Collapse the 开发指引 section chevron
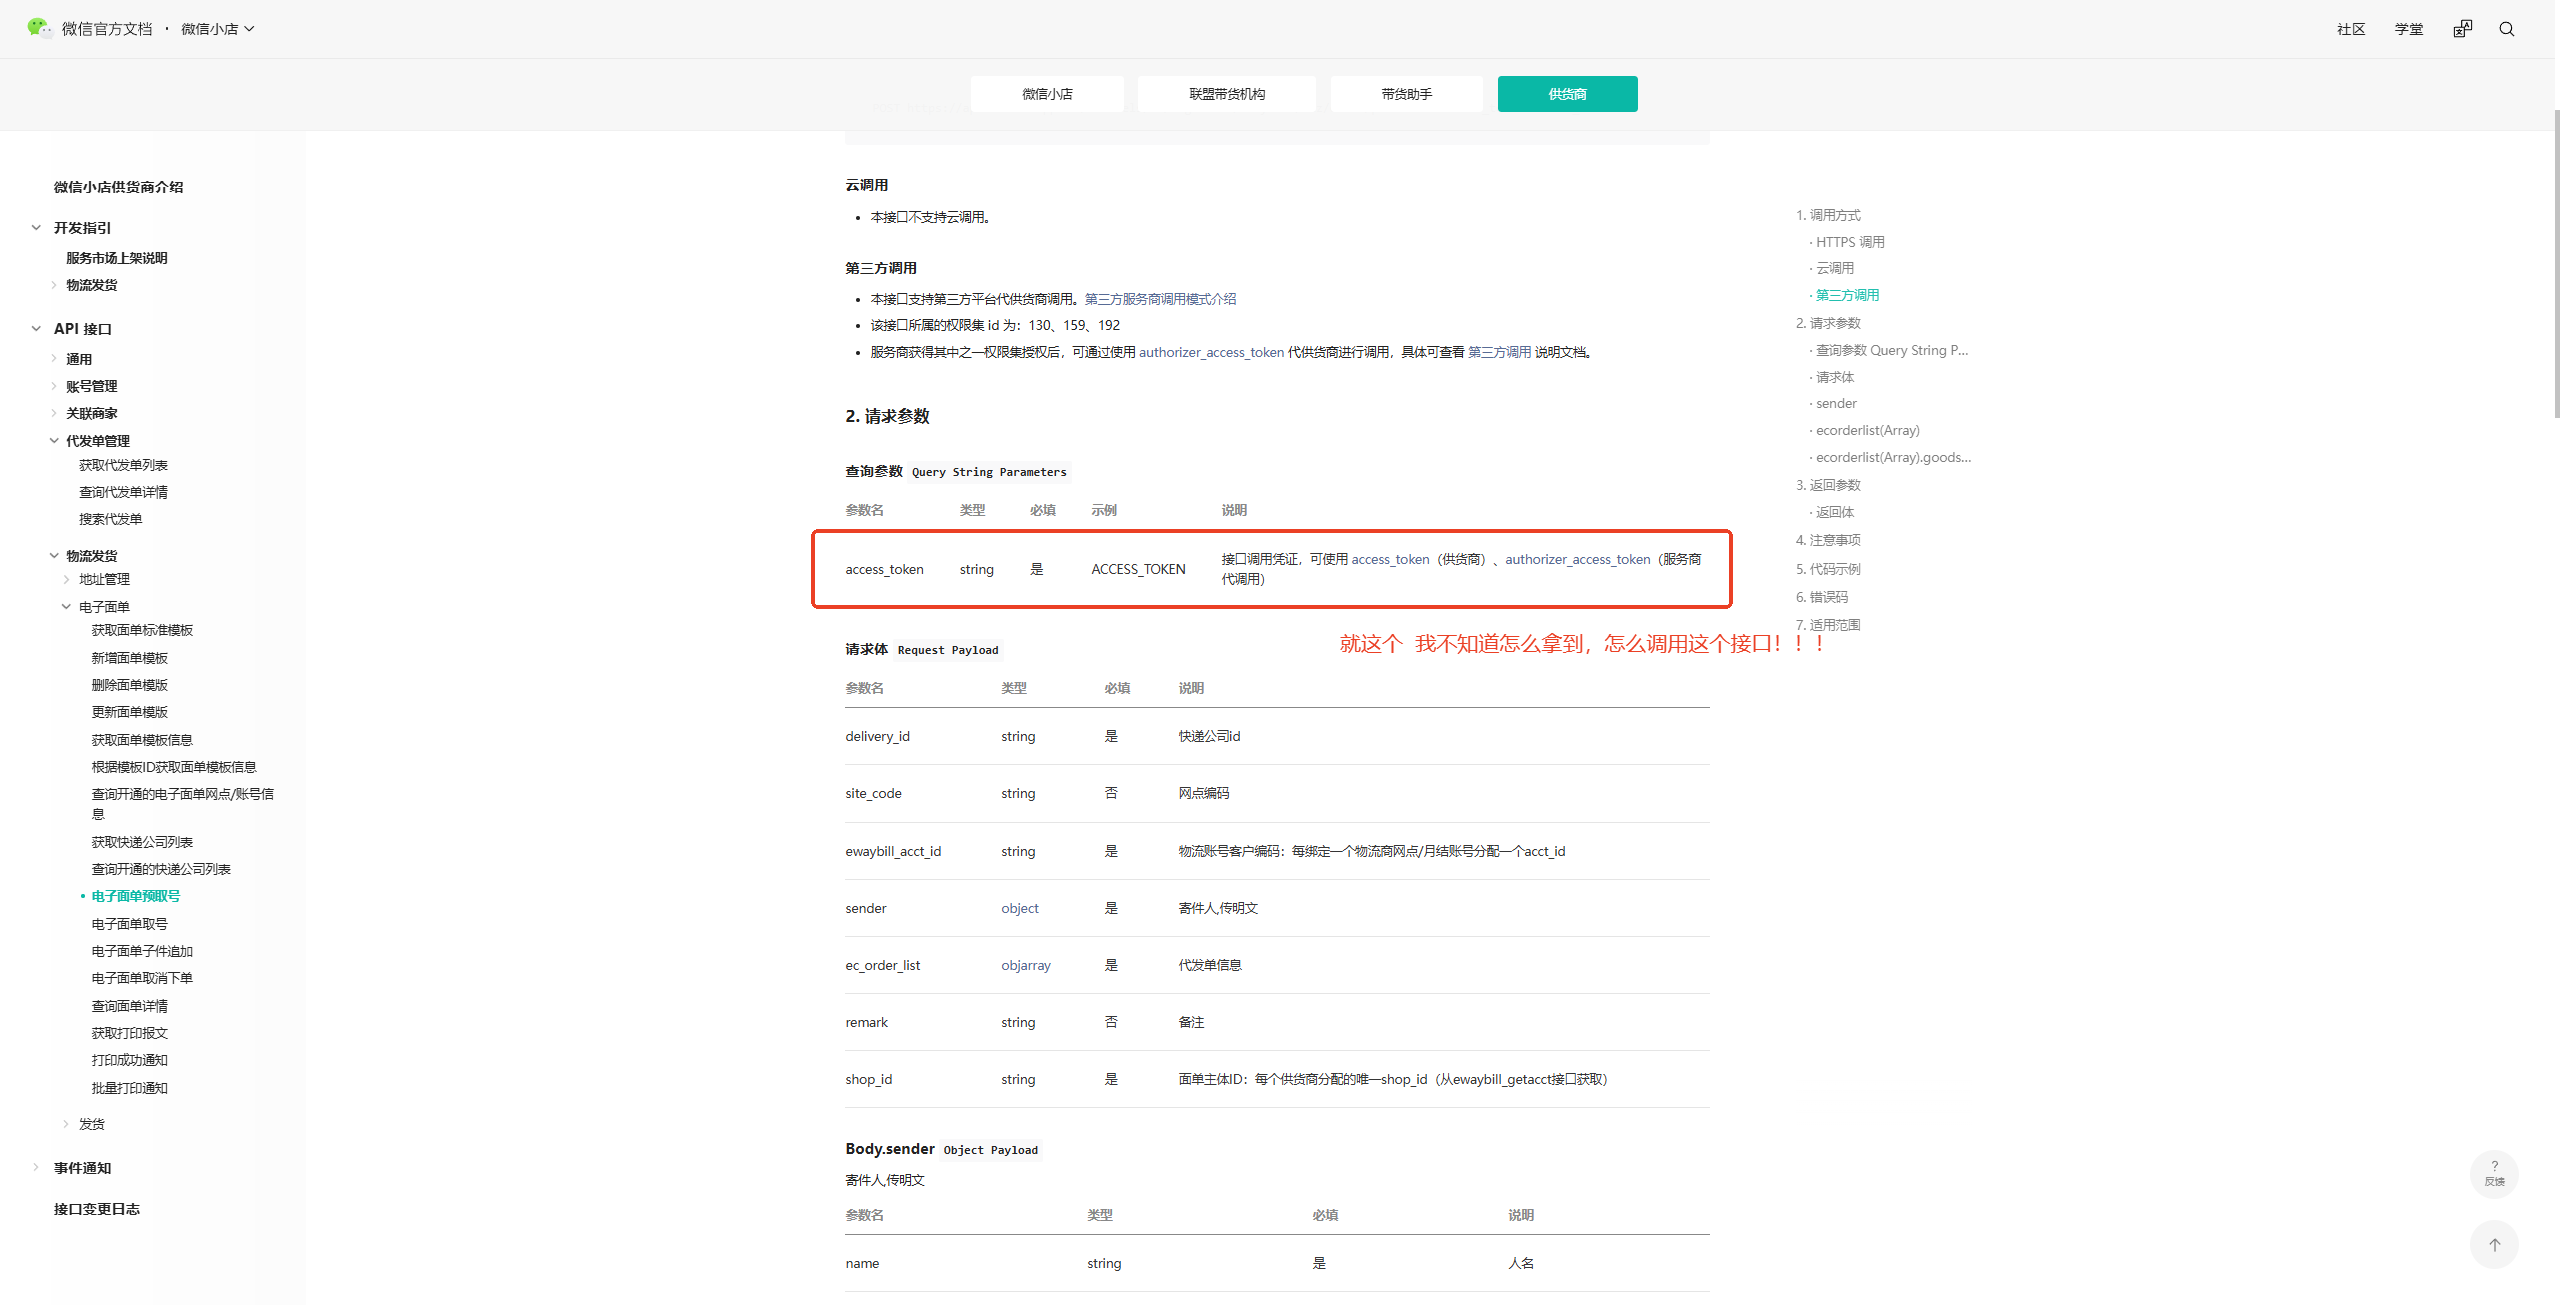The width and height of the screenshot is (2560, 1305). [36, 228]
